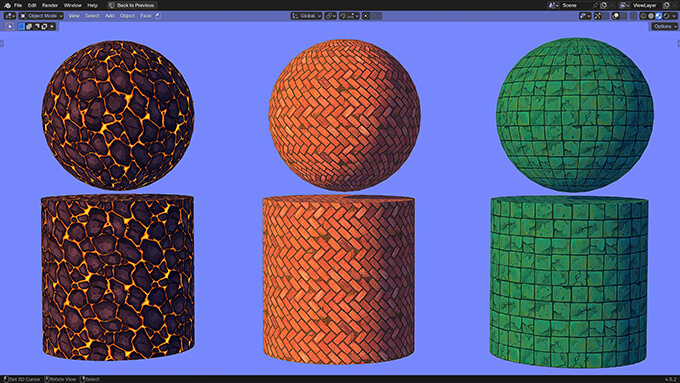Toggle viewport overlays on or off
680x383 pixels.
click(x=615, y=16)
